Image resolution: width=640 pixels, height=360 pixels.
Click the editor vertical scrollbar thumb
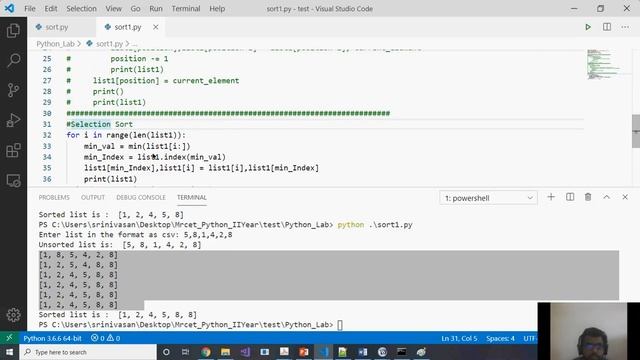click(x=636, y=131)
